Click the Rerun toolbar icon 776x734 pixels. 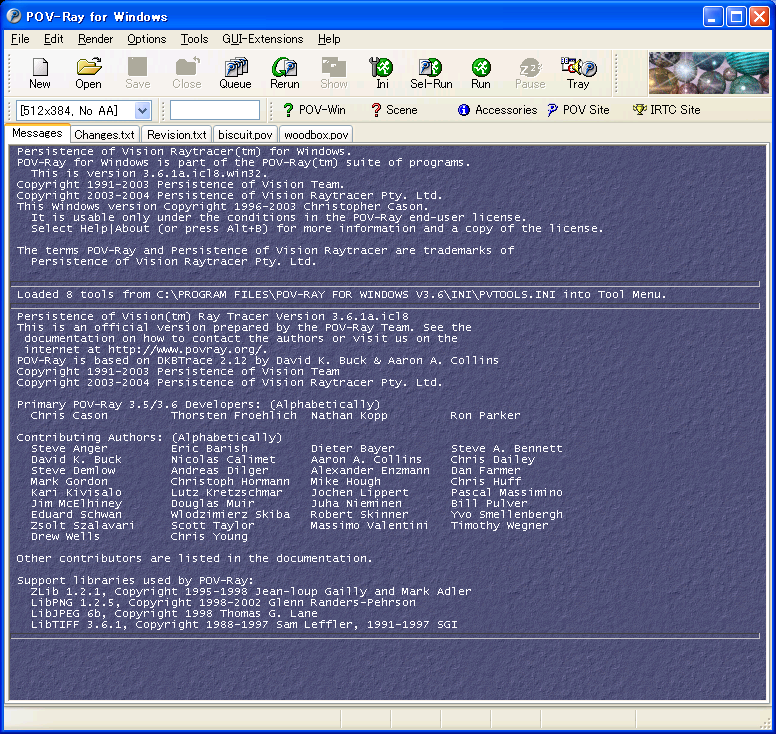[x=285, y=73]
